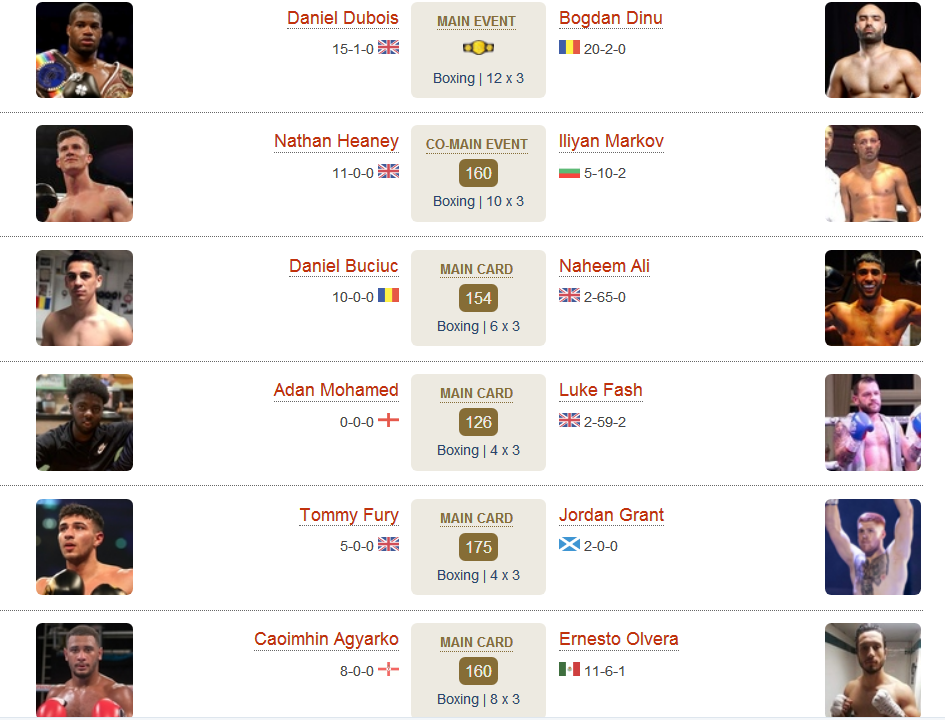
Task: Click the Bulgarian flag beside Iliyan Markov's record
Action: click(x=569, y=173)
